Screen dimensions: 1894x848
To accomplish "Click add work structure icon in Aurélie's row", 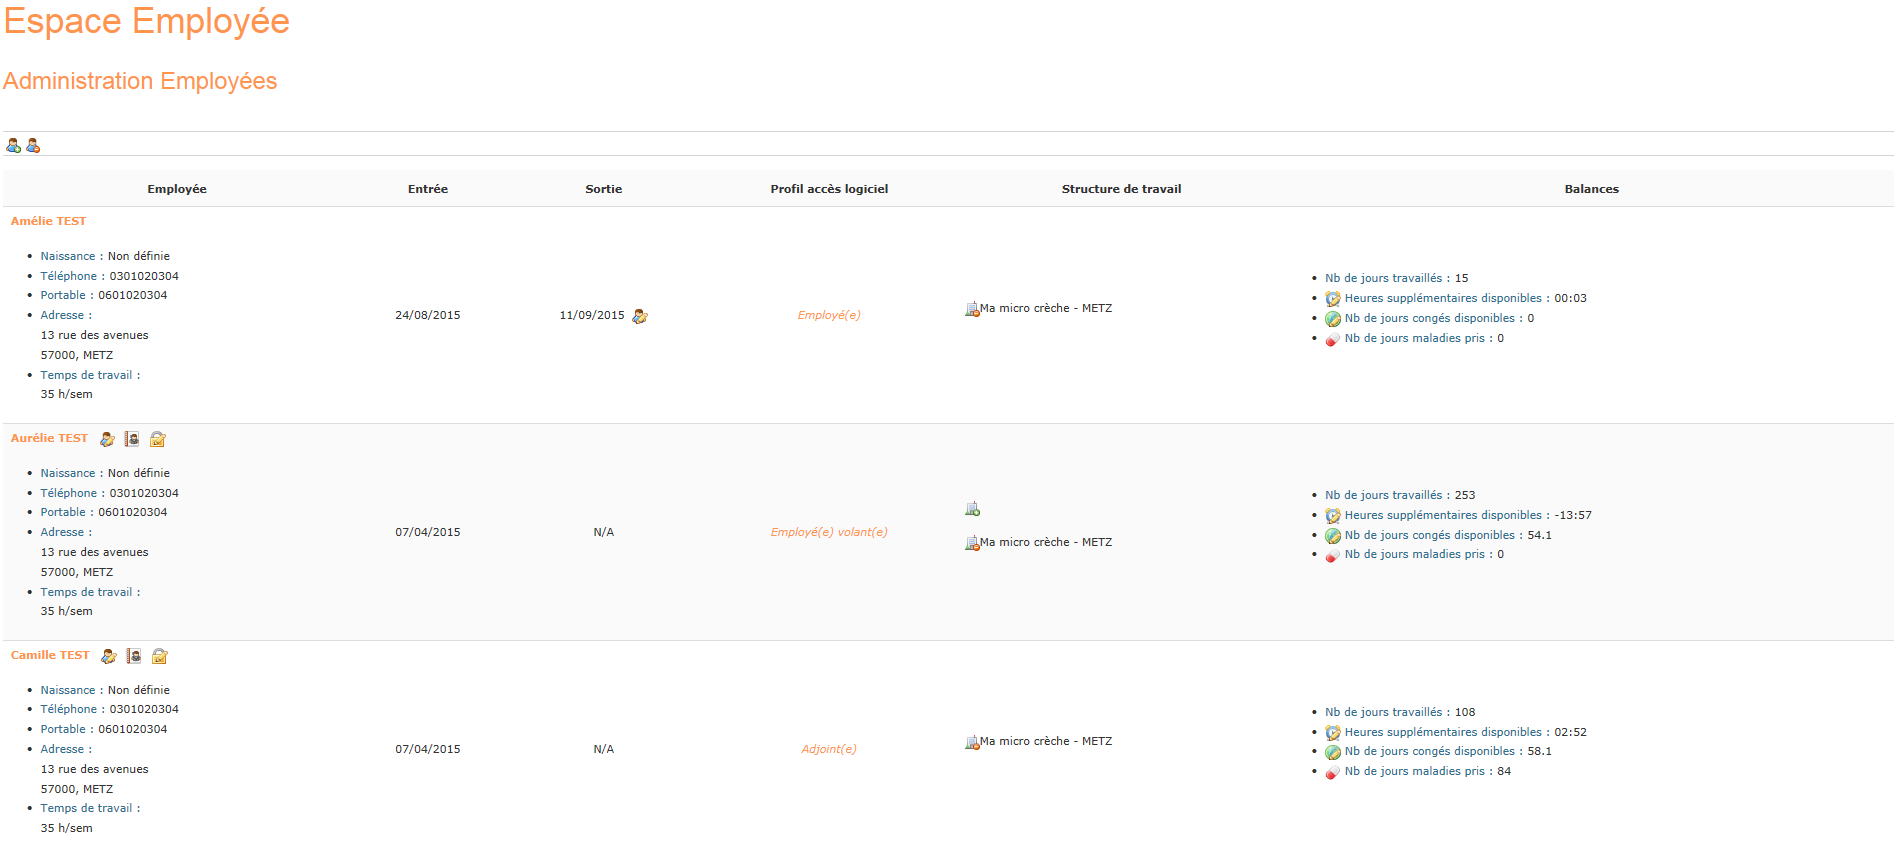I will [x=972, y=509].
